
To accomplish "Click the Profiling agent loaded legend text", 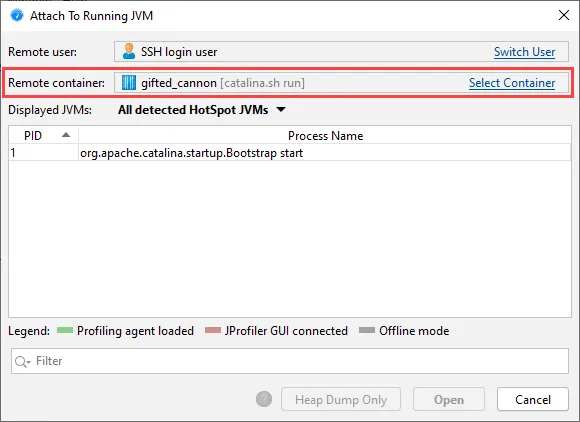I will 135,331.
